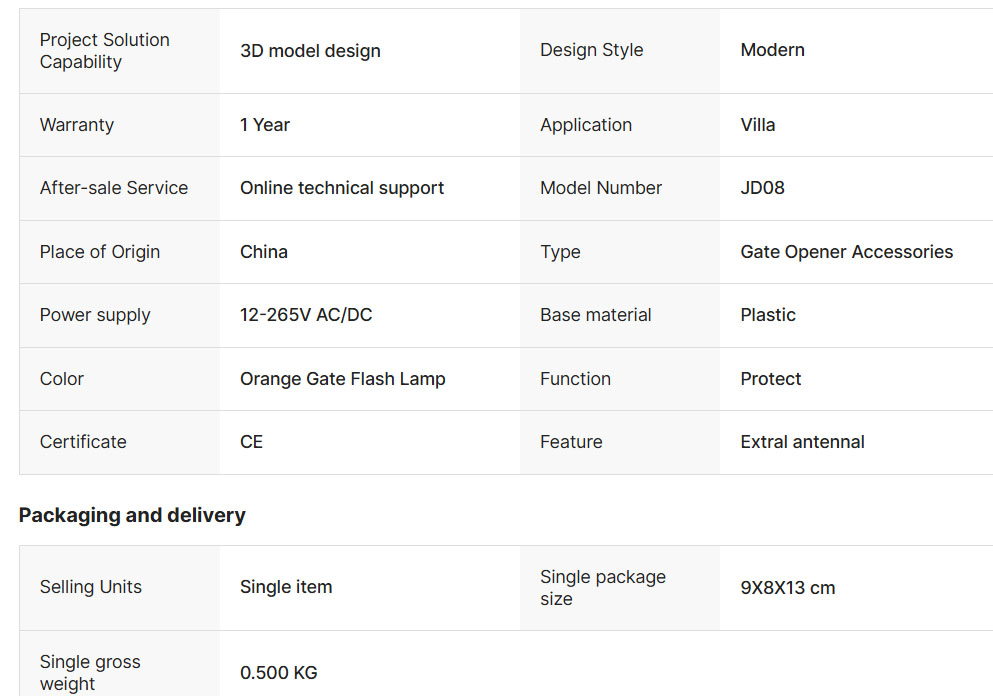993x696 pixels.
Task: Click the 'CE' certificate value
Action: [x=251, y=442]
